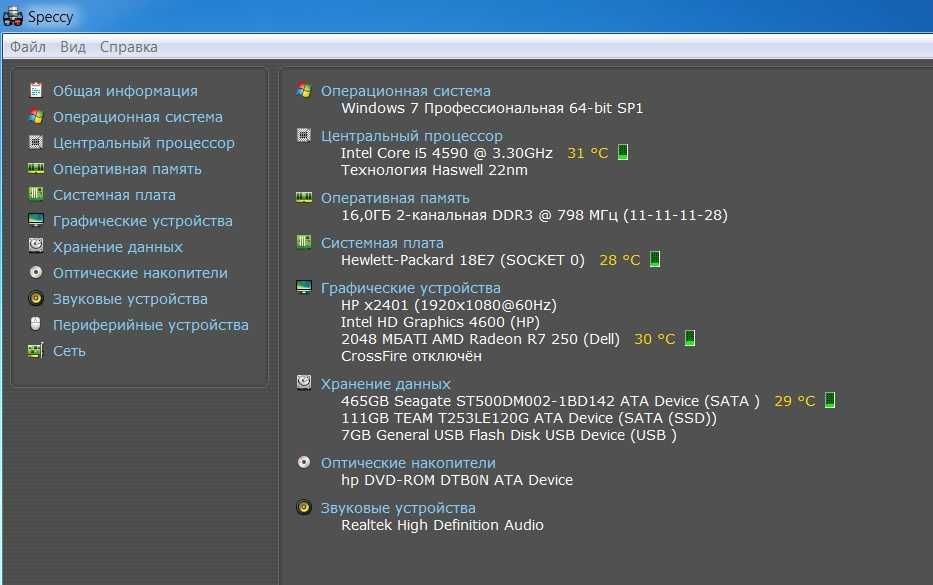Show Оперативная память sidebar section
This screenshot has height=585, width=933.
click(x=127, y=169)
